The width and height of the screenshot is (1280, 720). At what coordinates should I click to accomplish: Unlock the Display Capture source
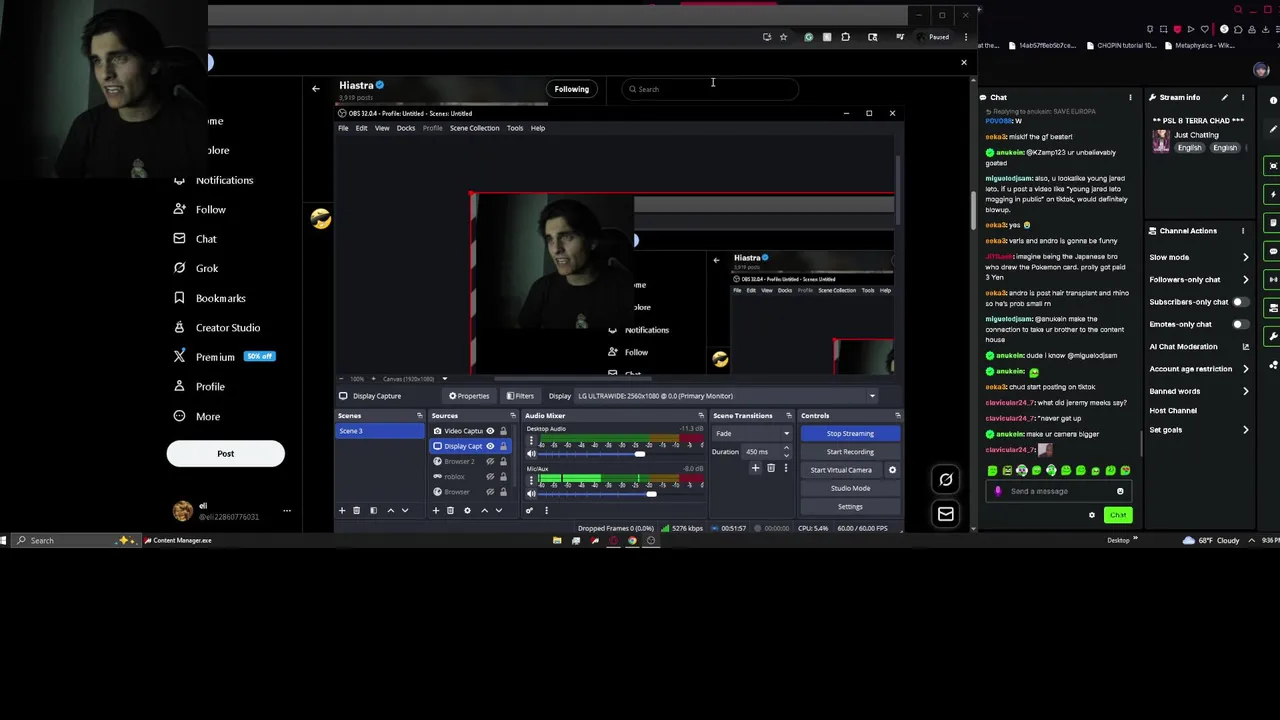pos(503,446)
